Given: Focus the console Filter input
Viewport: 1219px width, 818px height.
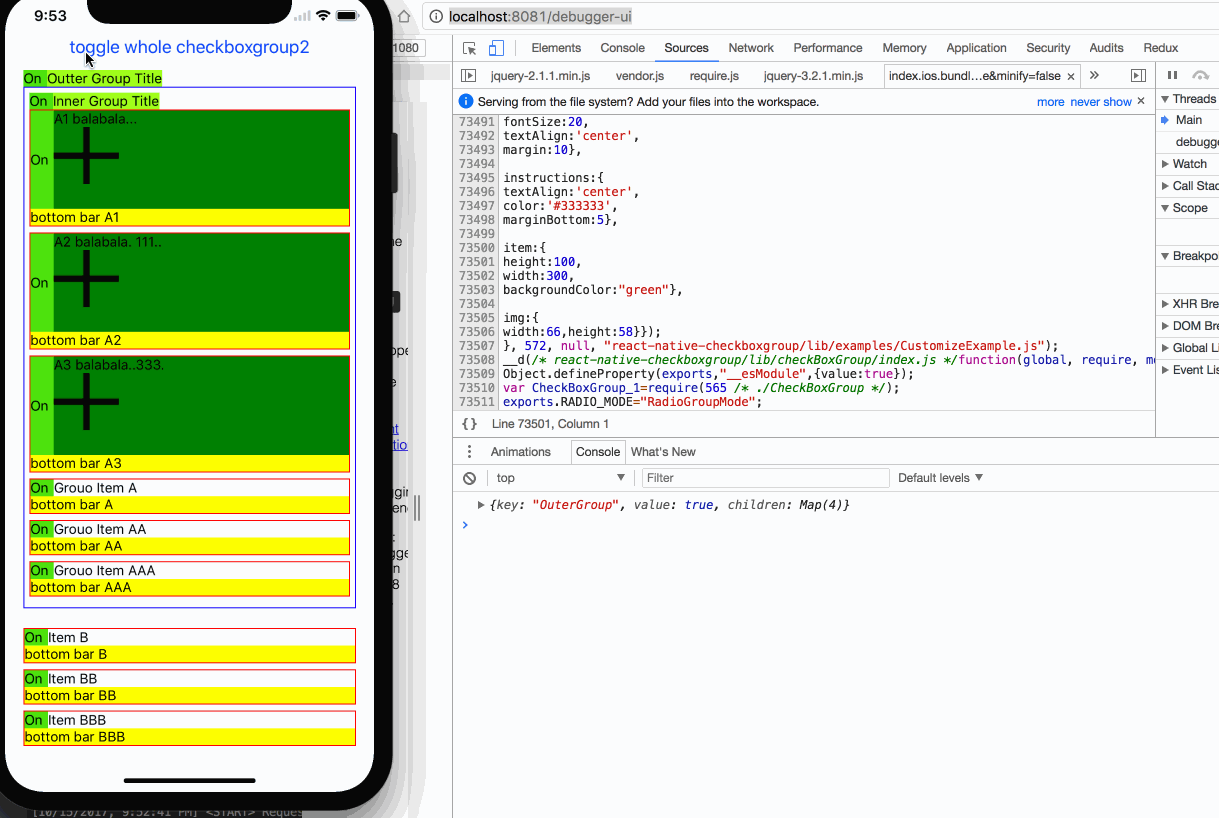Looking at the screenshot, I should pos(765,478).
